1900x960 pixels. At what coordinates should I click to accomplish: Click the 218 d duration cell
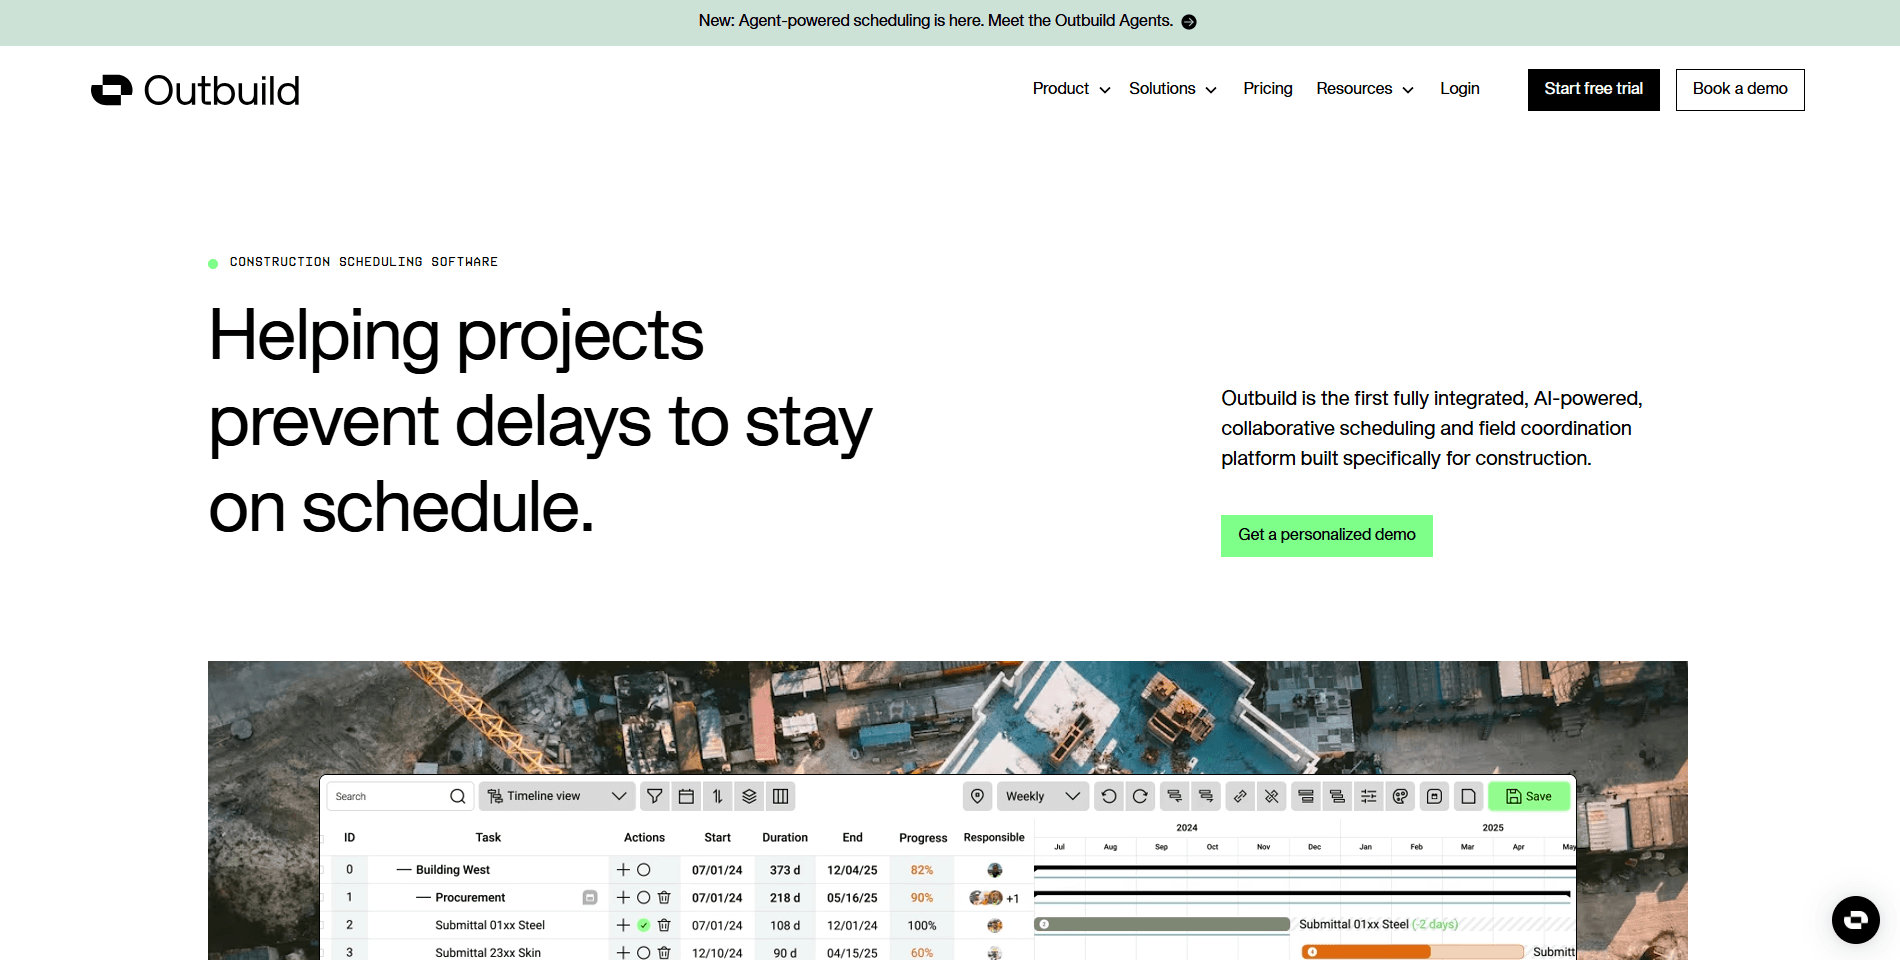click(x=785, y=898)
